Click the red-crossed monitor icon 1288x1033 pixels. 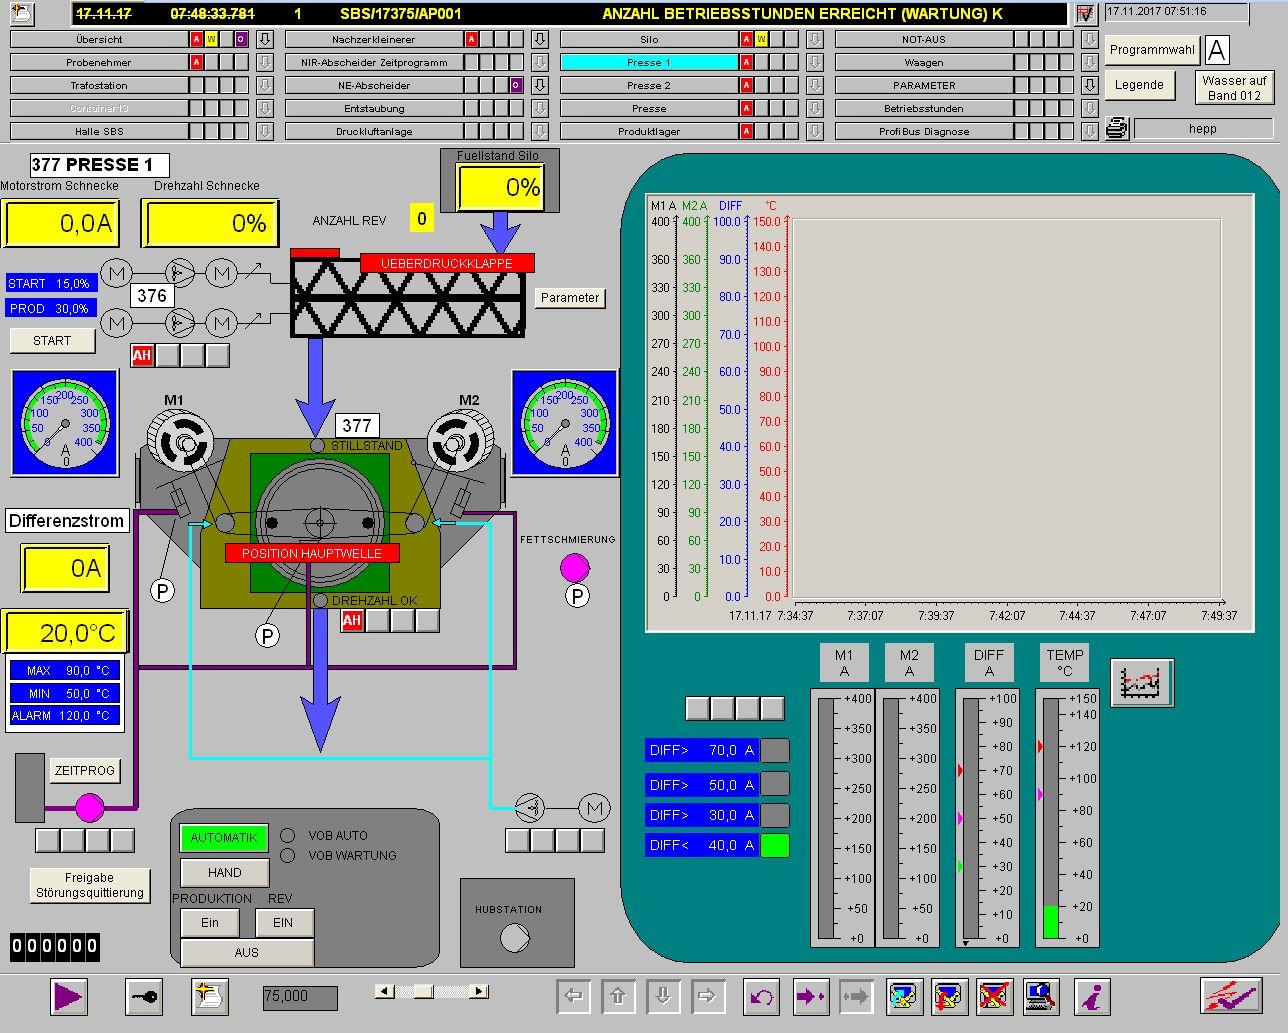click(x=994, y=996)
